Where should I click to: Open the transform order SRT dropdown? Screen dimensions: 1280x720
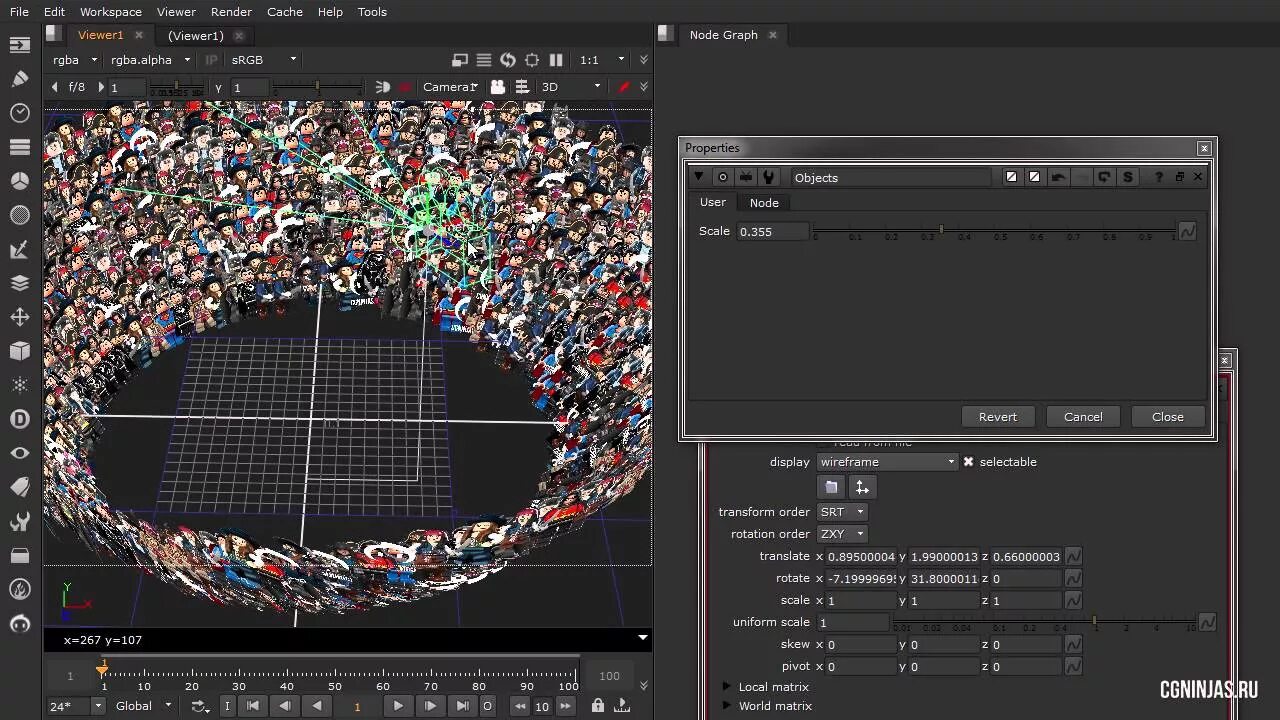(x=842, y=512)
